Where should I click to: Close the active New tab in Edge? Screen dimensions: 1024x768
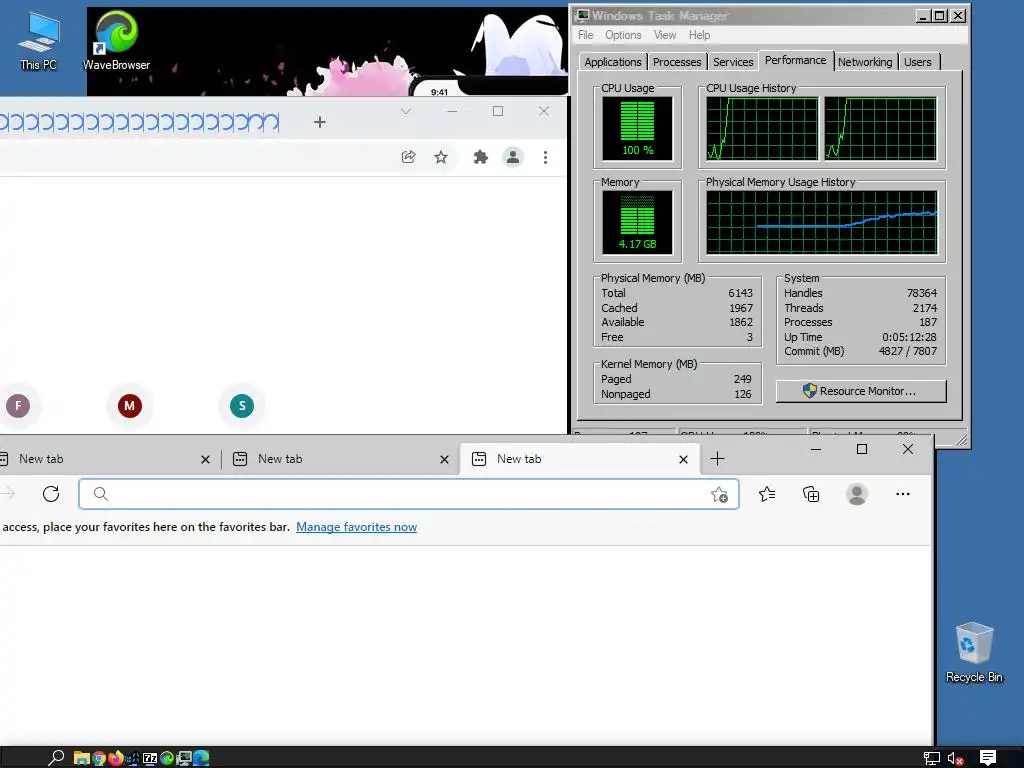click(683, 459)
